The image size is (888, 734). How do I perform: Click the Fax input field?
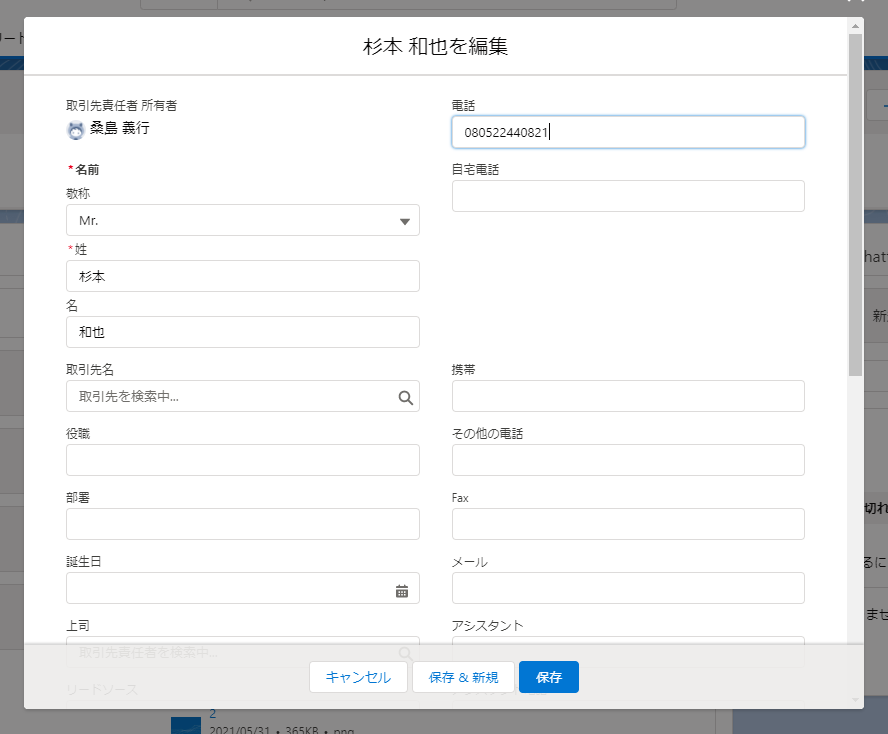(x=628, y=524)
